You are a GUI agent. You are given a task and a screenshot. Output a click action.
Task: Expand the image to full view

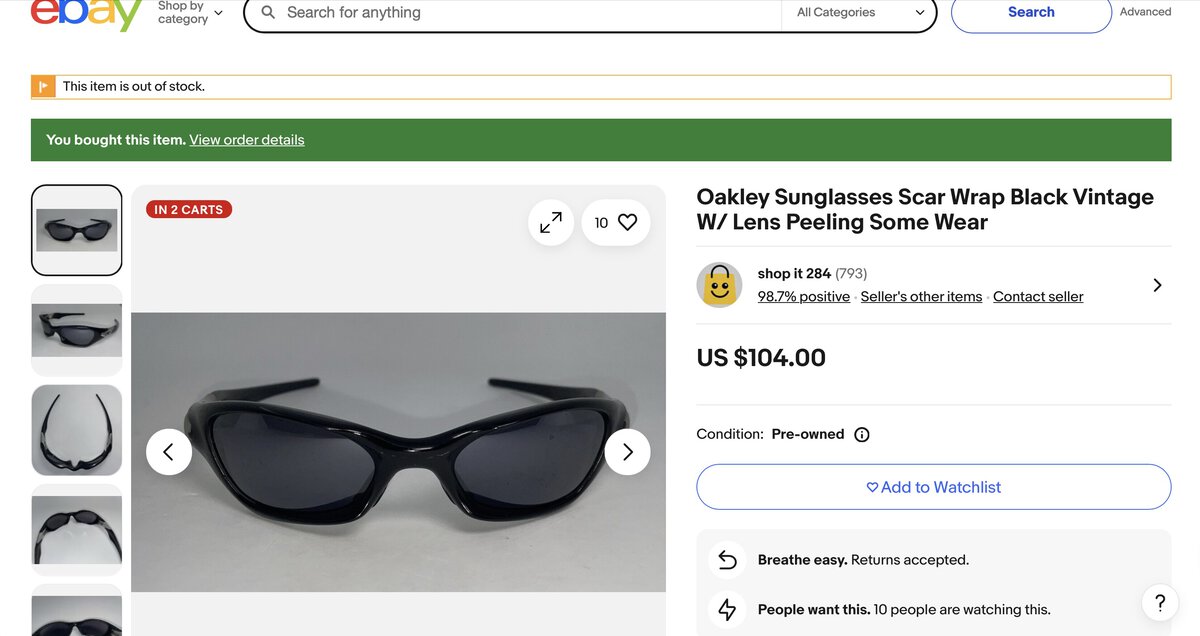pyautogui.click(x=551, y=223)
